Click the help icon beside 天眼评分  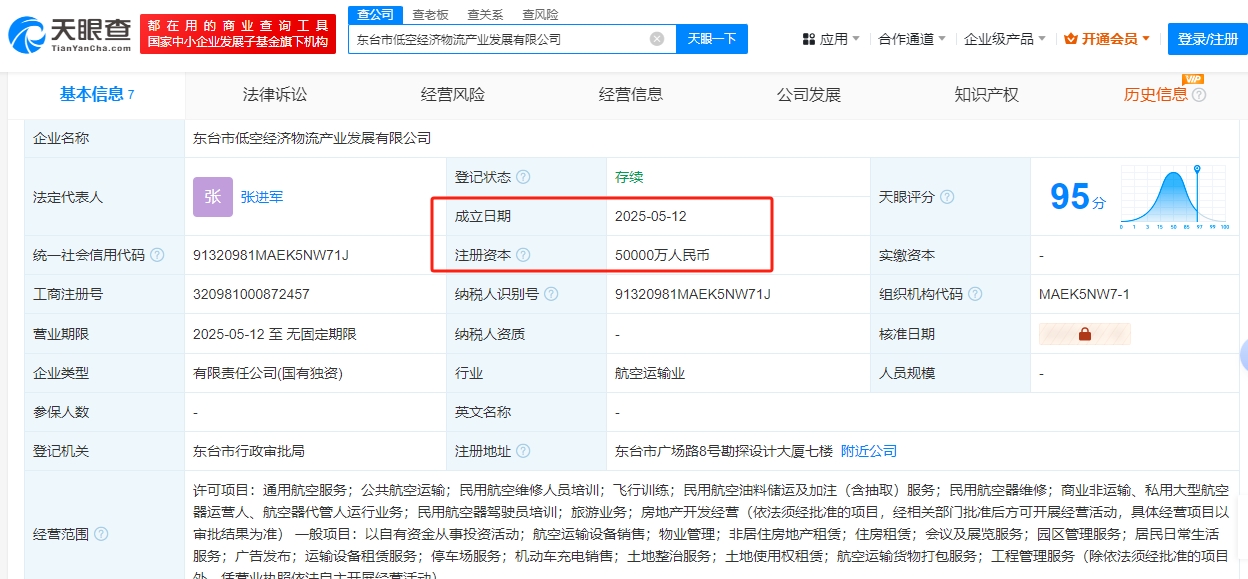(947, 197)
